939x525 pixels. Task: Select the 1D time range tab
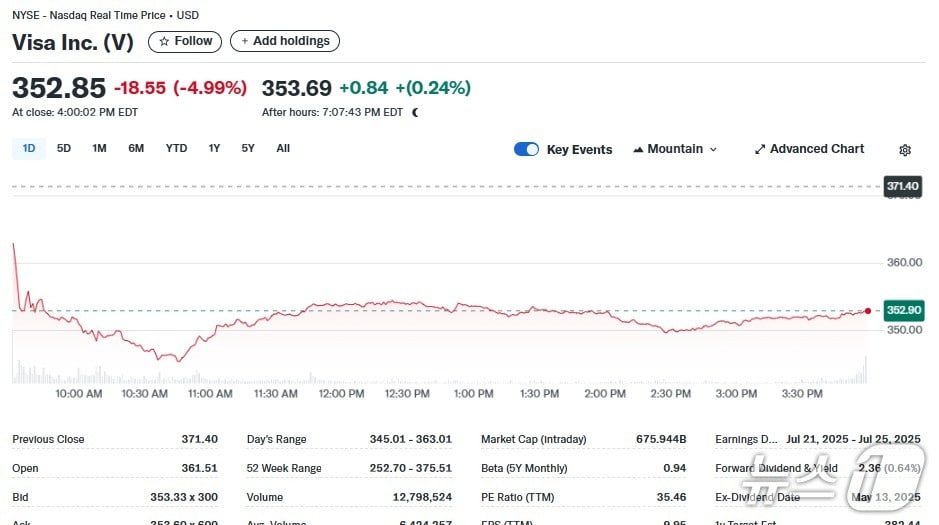[x=29, y=149]
